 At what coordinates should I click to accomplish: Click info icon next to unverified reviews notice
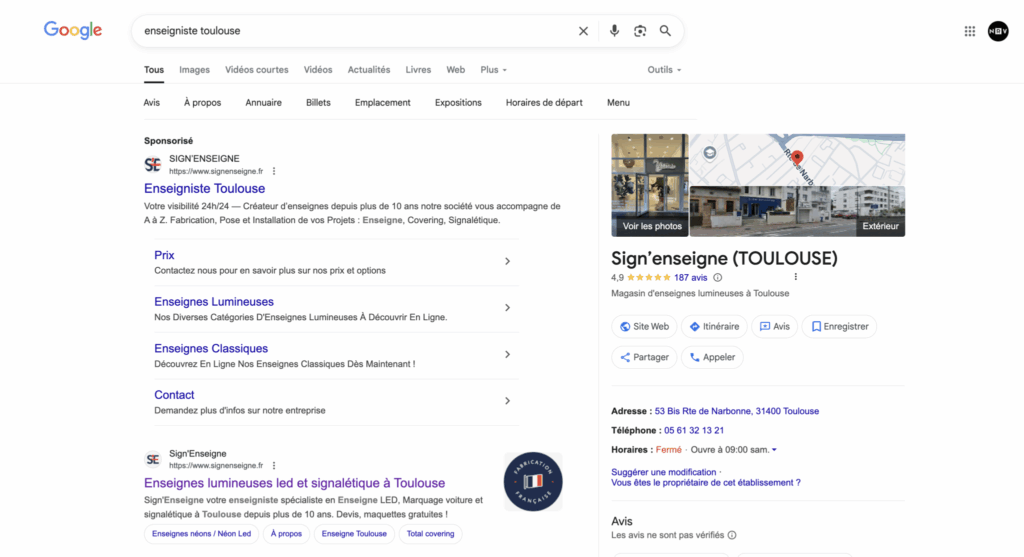732,535
